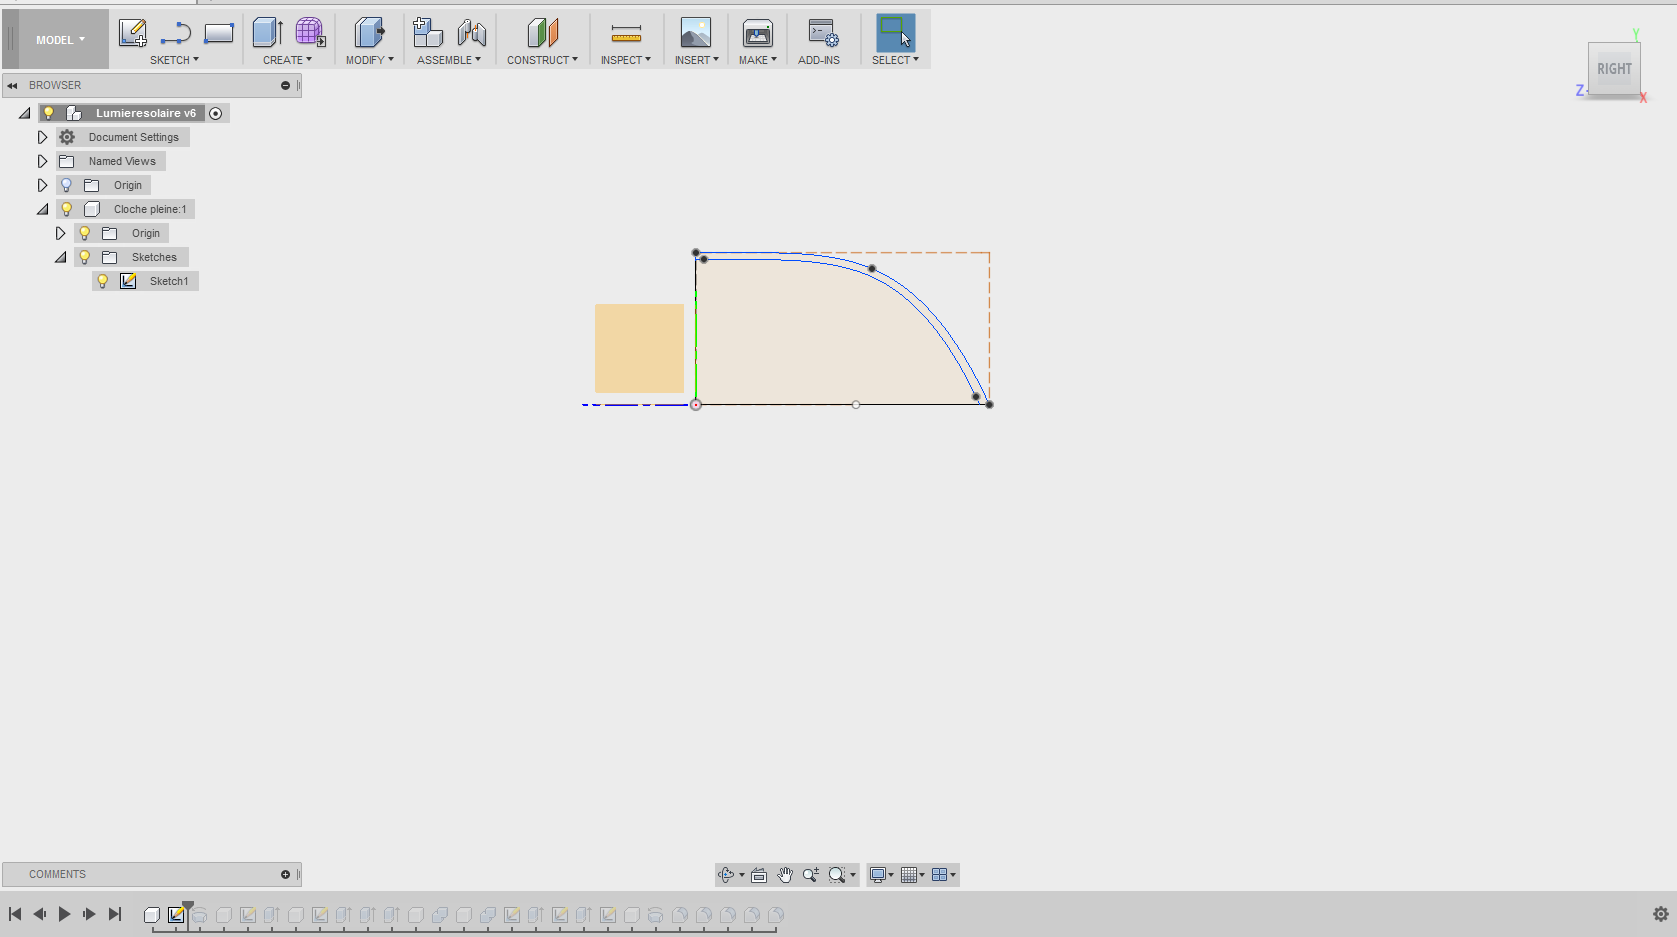
Task: Click the RIGHT face of ViewCube
Action: click(x=1613, y=69)
